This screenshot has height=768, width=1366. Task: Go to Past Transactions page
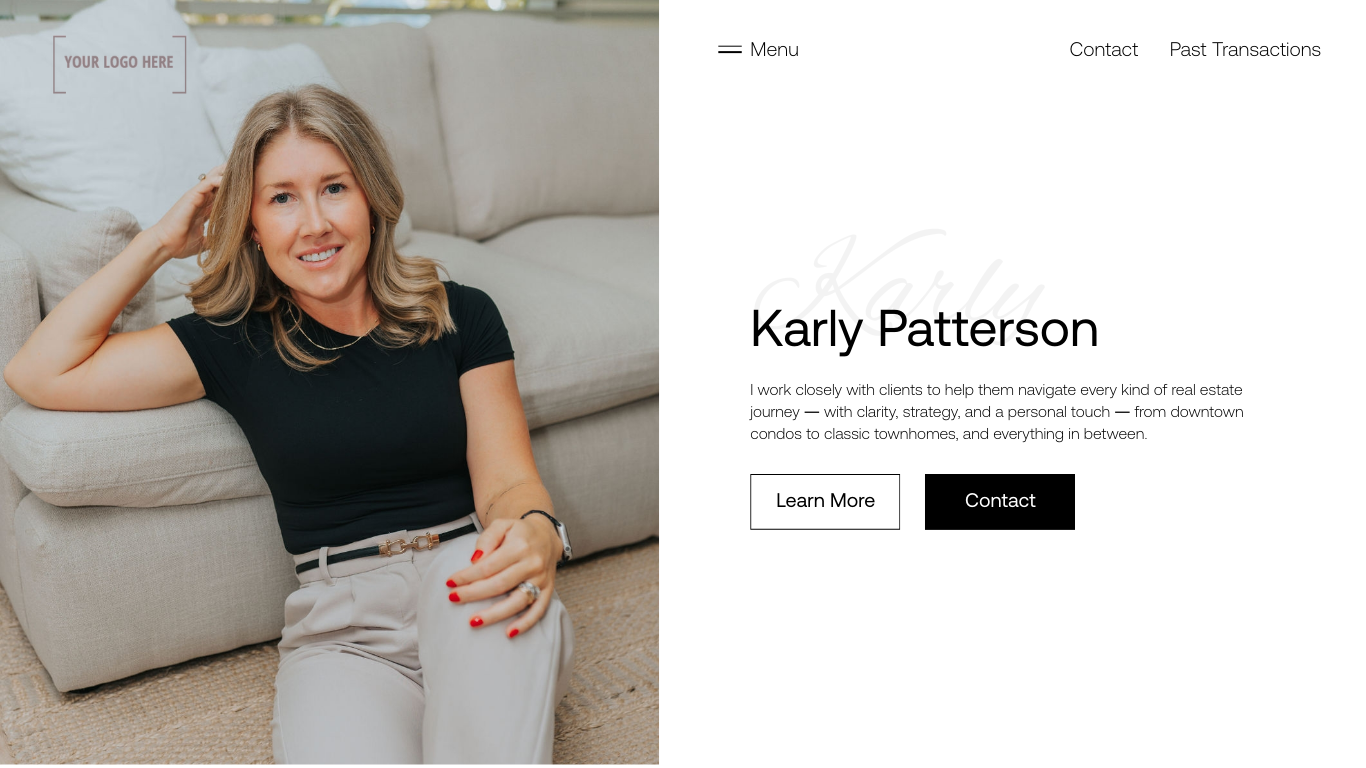[x=1245, y=50]
